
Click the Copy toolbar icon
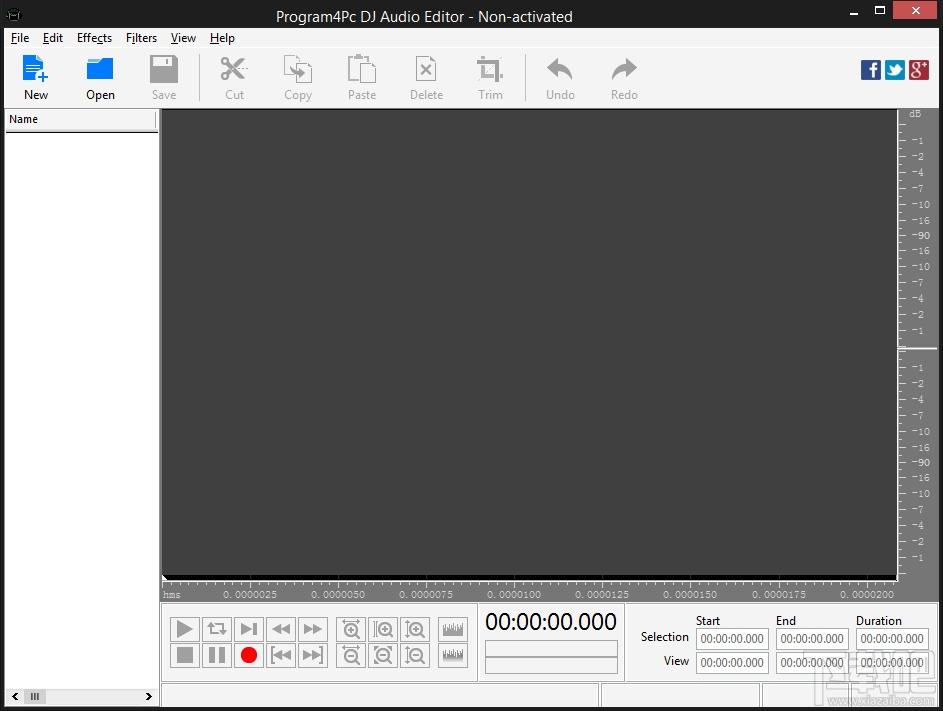298,77
